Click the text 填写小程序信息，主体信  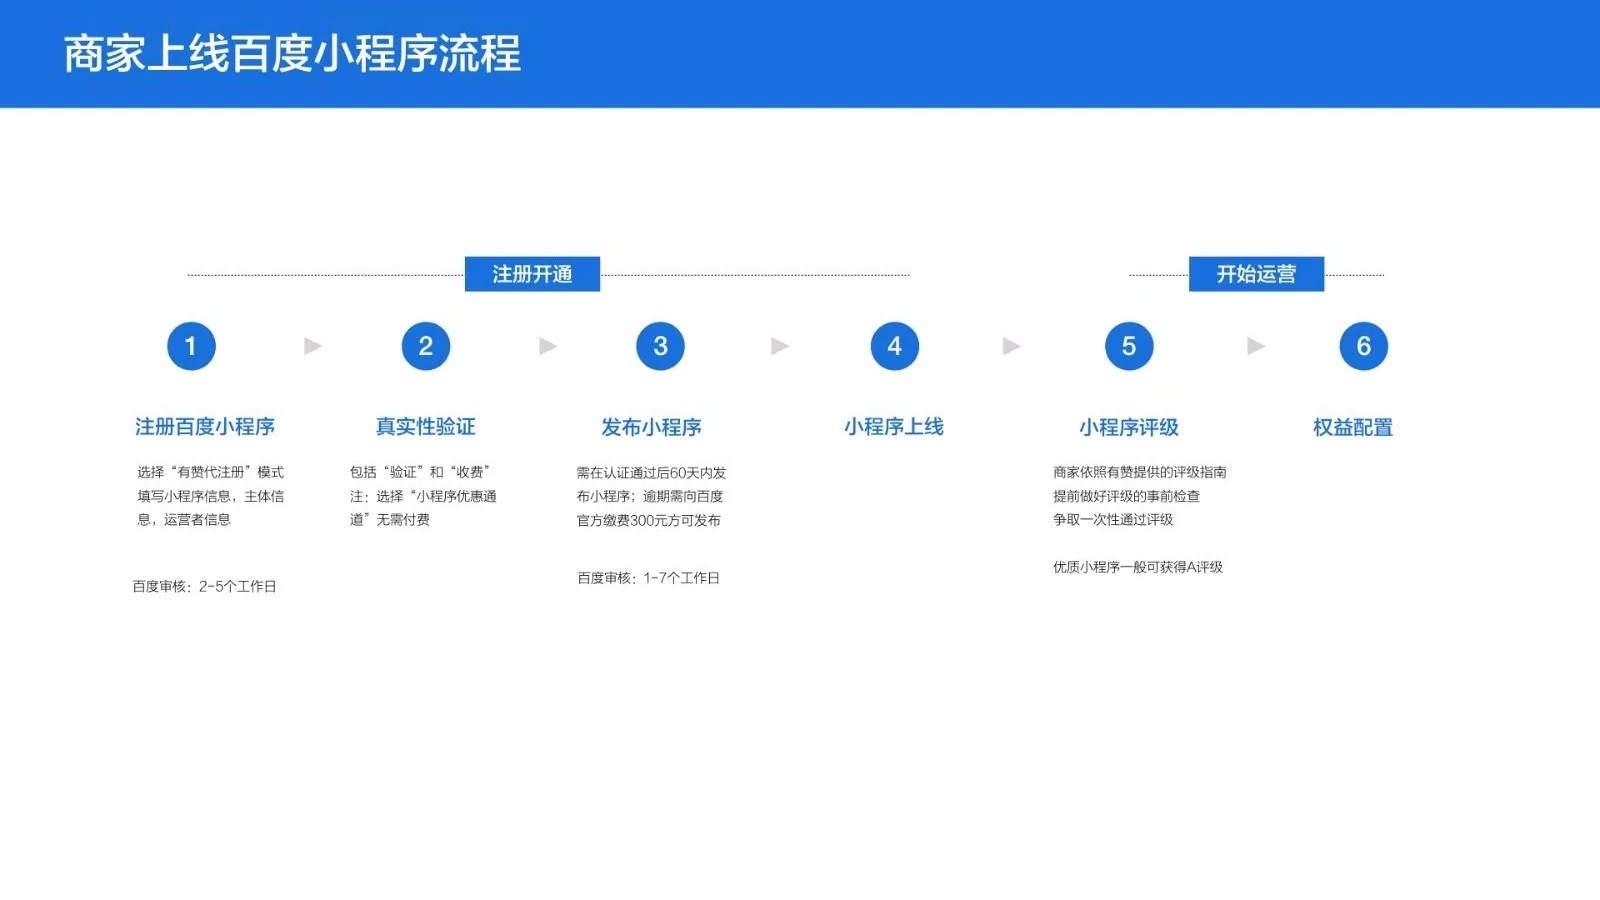[x=211, y=496]
